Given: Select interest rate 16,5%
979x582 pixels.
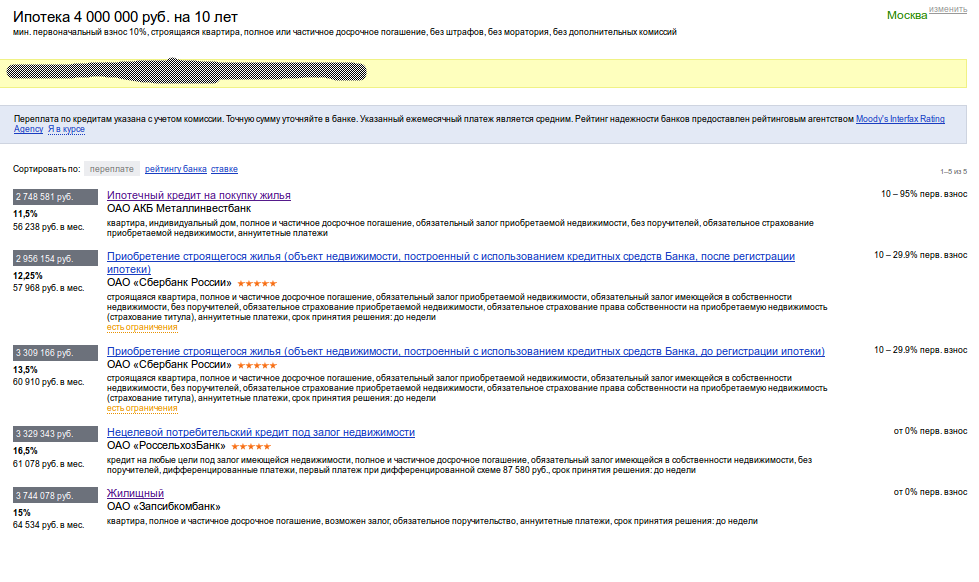Looking at the screenshot, I should click(x=25, y=451).
